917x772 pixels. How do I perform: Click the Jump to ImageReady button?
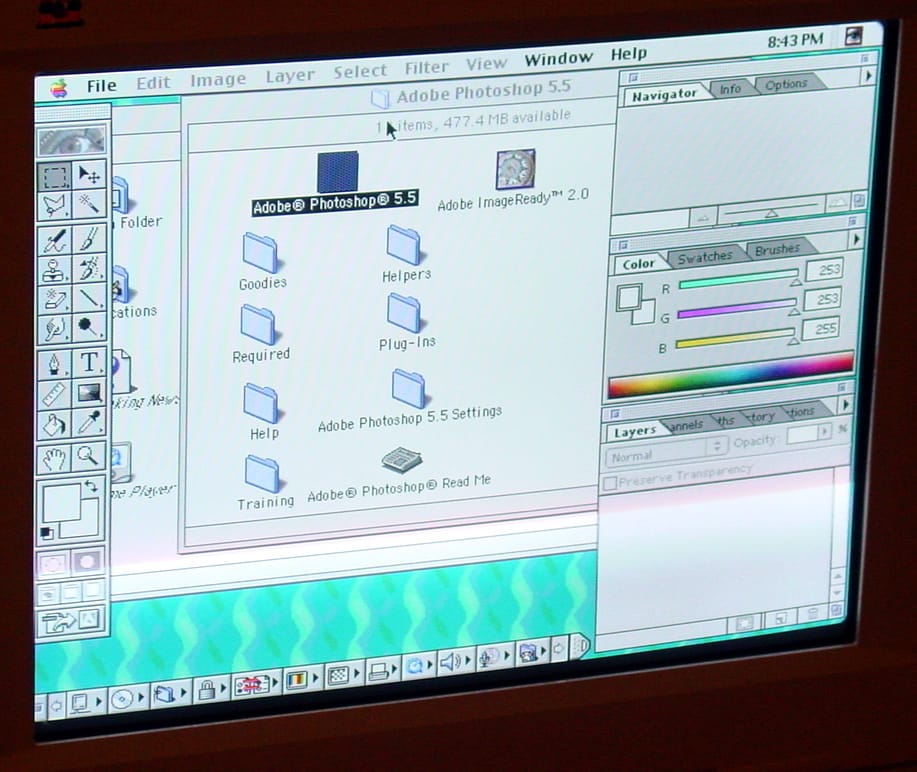[x=71, y=621]
